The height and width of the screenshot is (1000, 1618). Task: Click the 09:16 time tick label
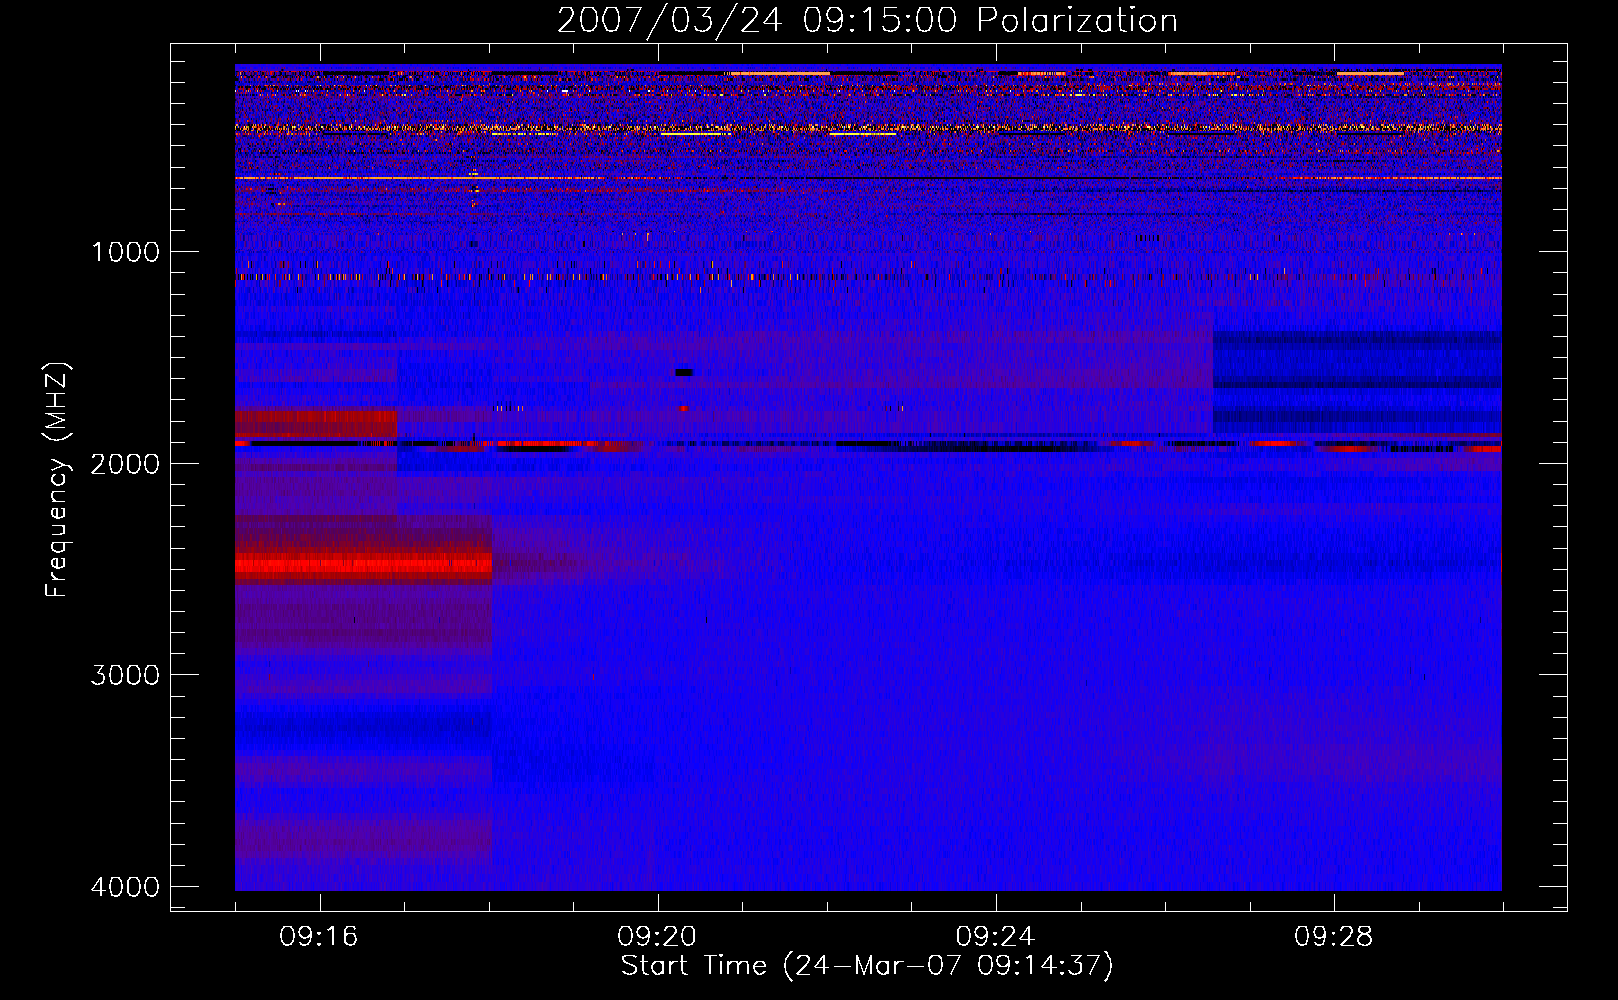319,937
